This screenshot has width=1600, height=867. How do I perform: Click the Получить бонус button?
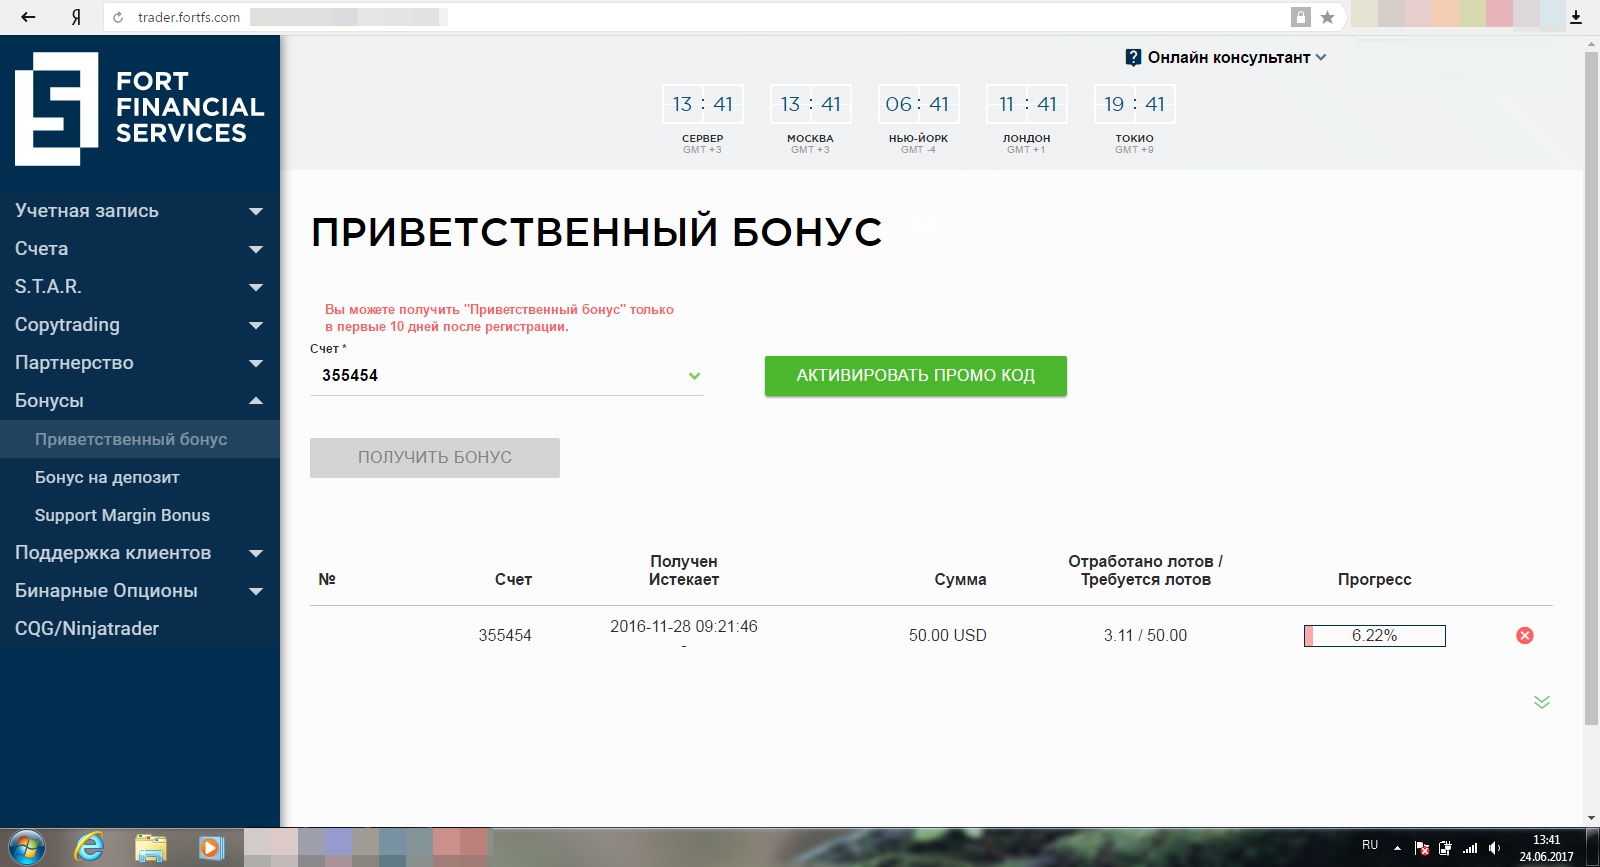434,457
